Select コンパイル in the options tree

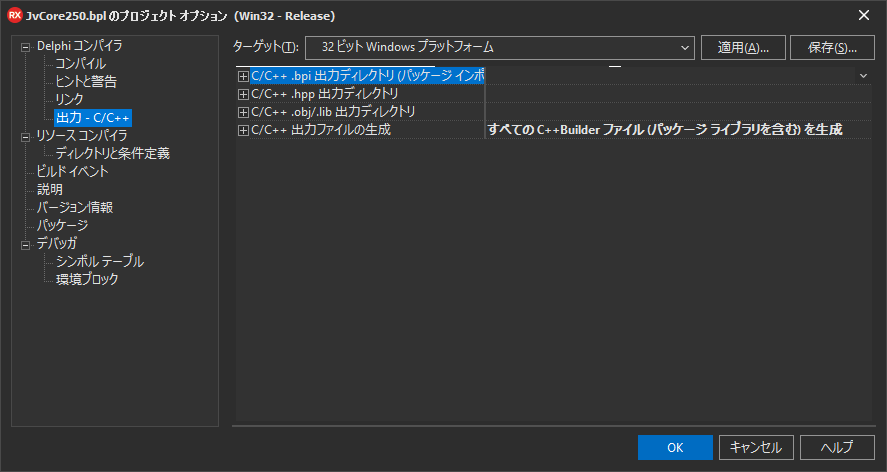click(x=80, y=63)
